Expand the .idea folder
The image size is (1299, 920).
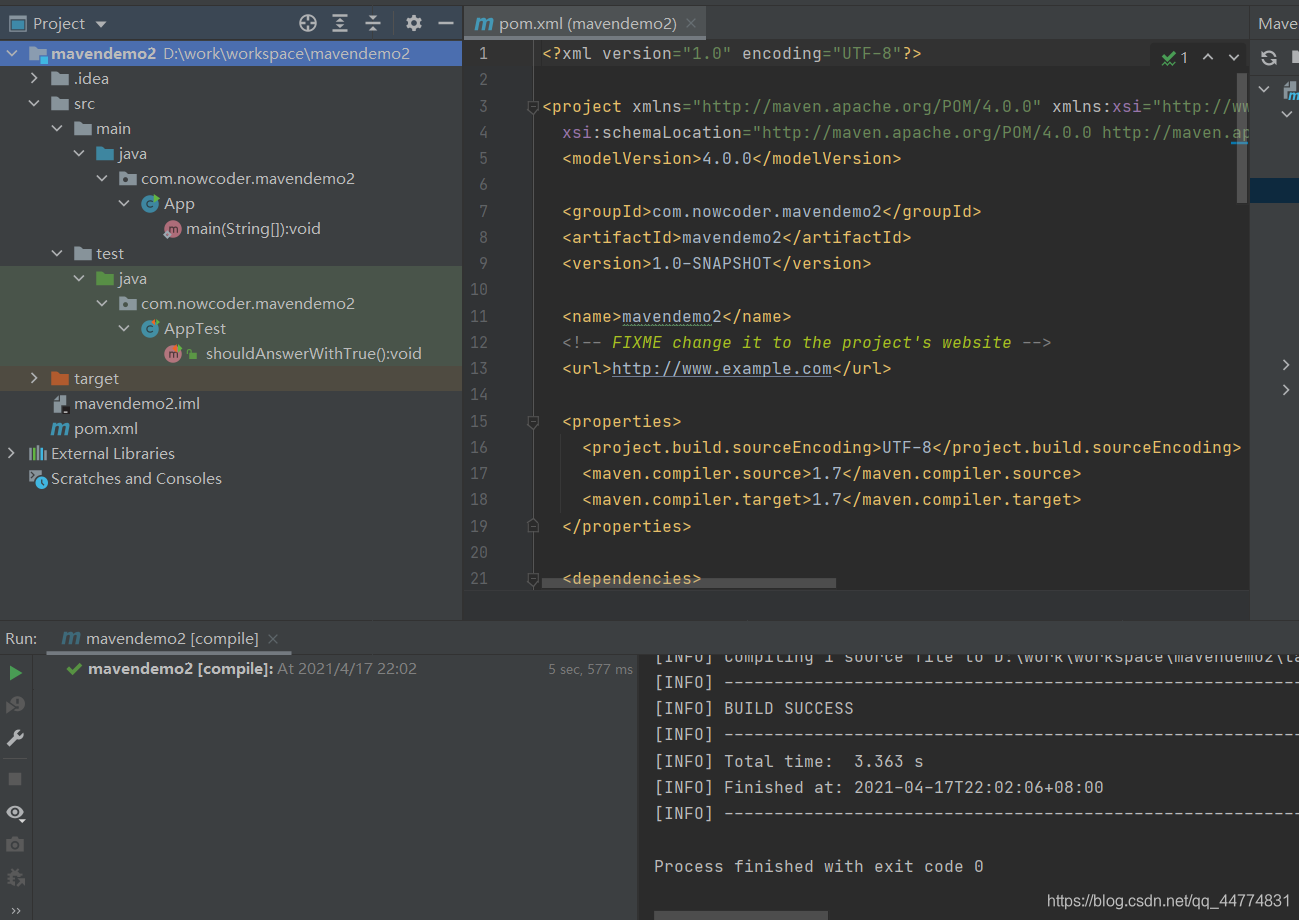(x=34, y=78)
